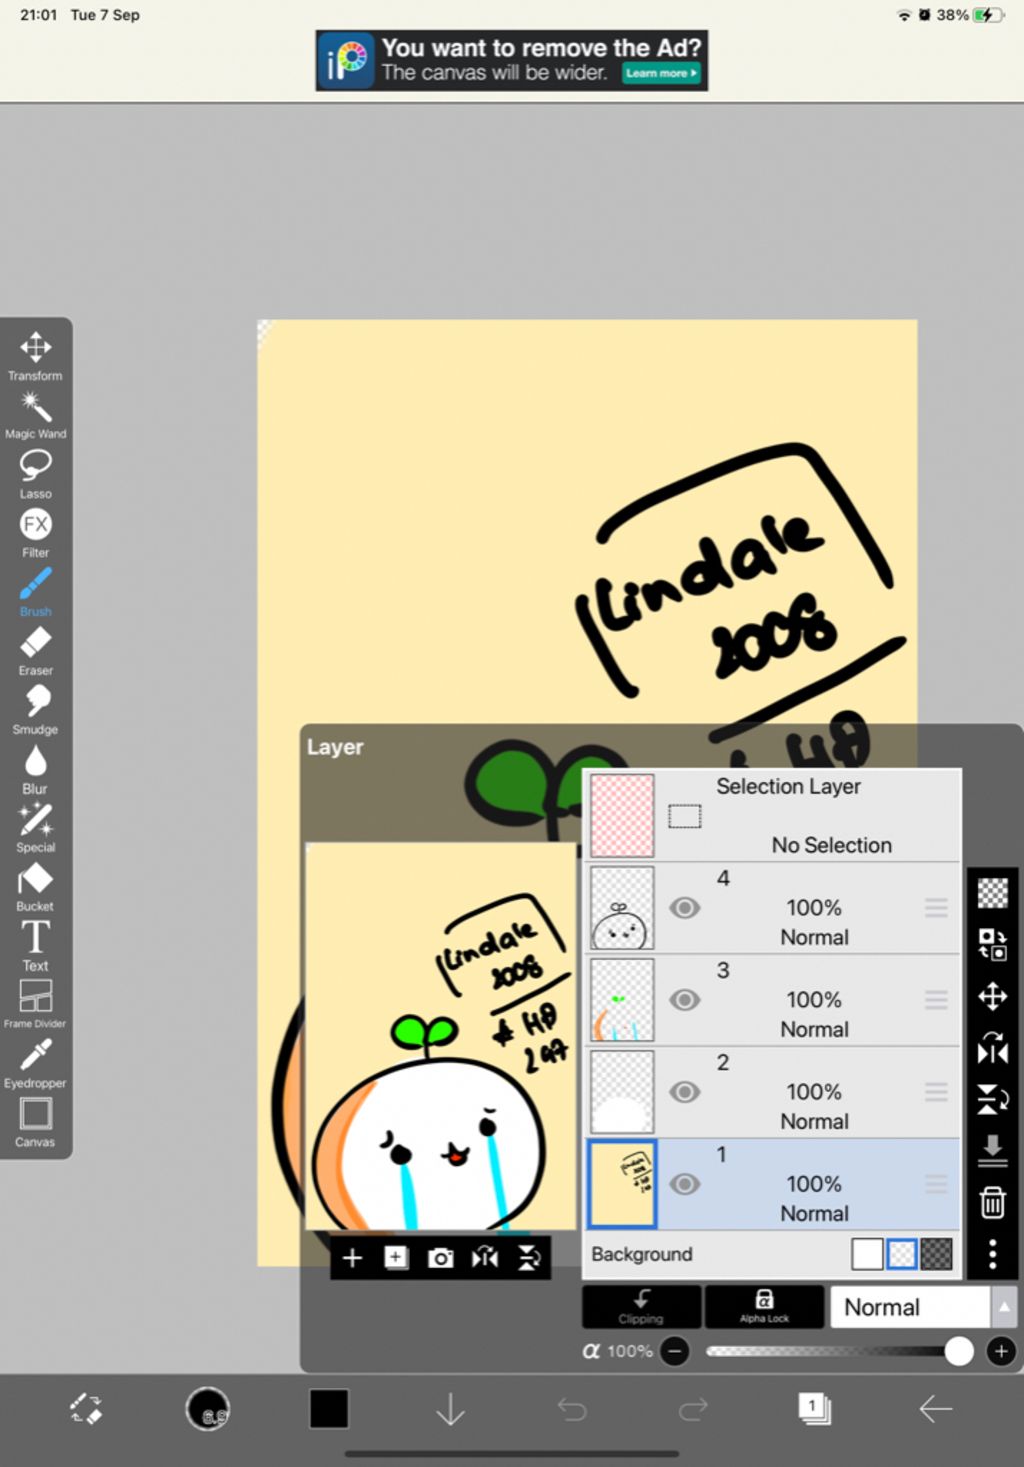Open the FX Filter tool
This screenshot has width=1024, height=1467.
[x=35, y=533]
